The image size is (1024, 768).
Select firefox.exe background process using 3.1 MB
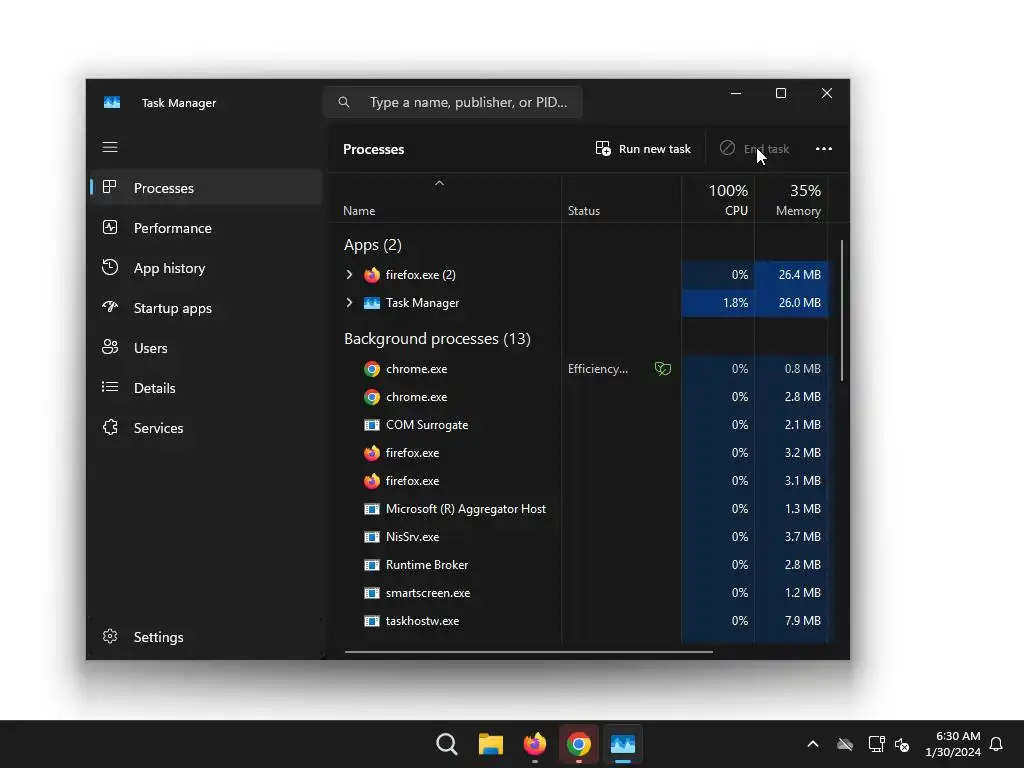tap(586, 481)
